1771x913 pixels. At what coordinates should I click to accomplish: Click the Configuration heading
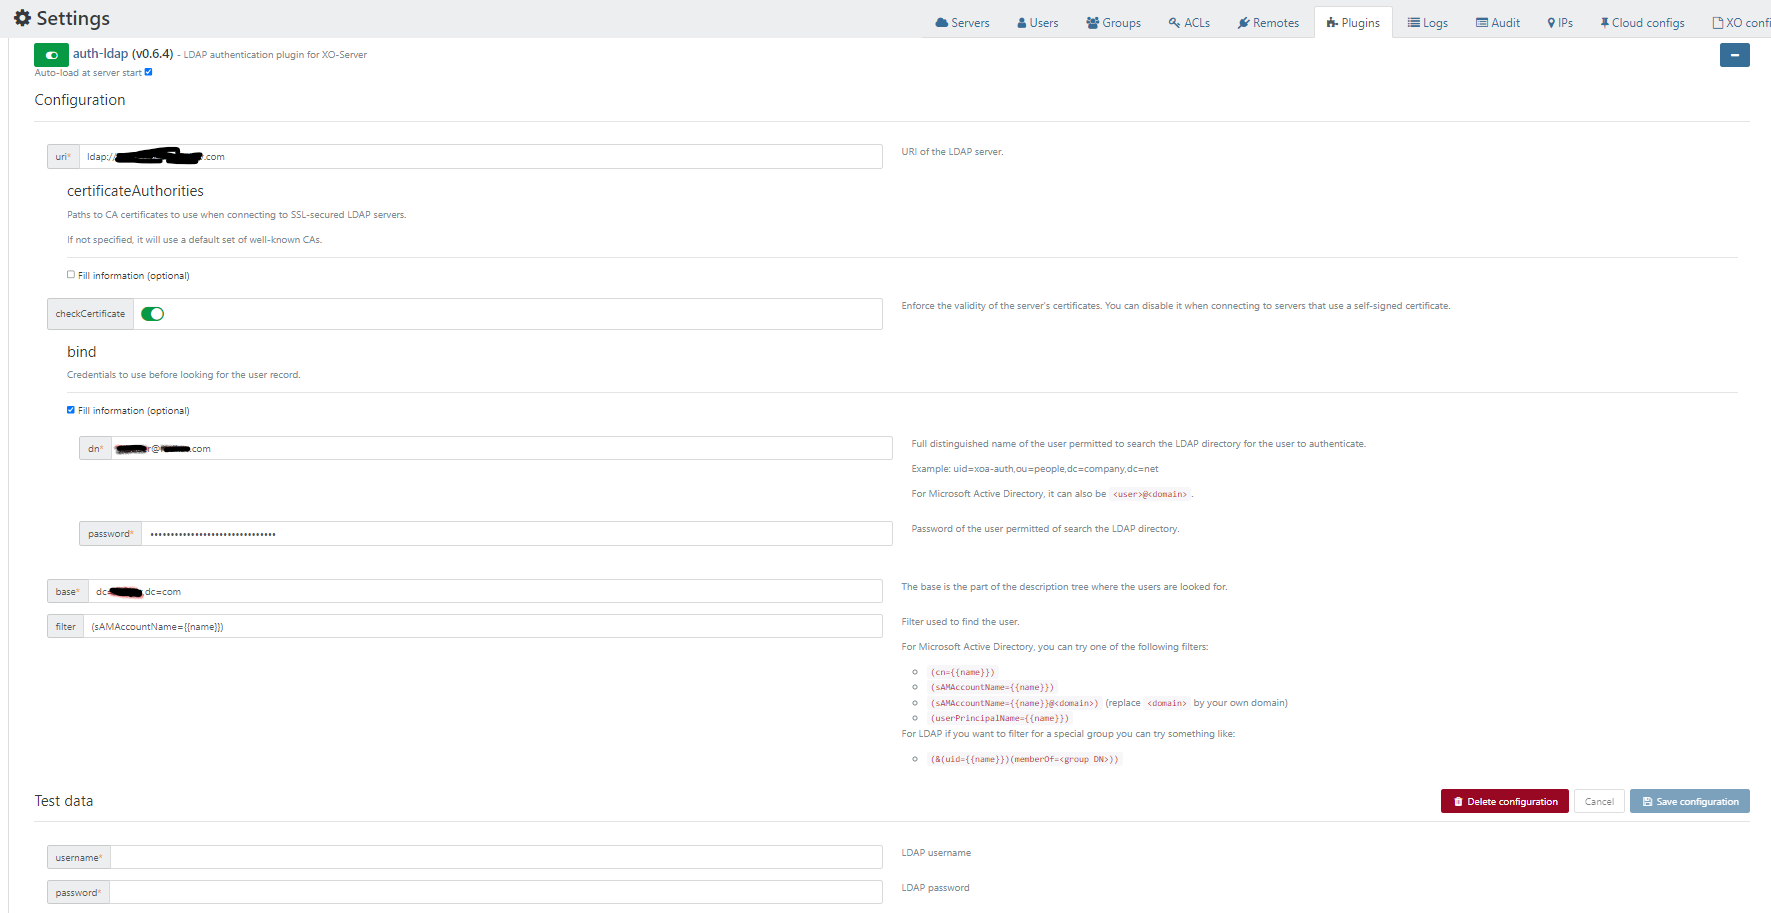click(x=80, y=100)
